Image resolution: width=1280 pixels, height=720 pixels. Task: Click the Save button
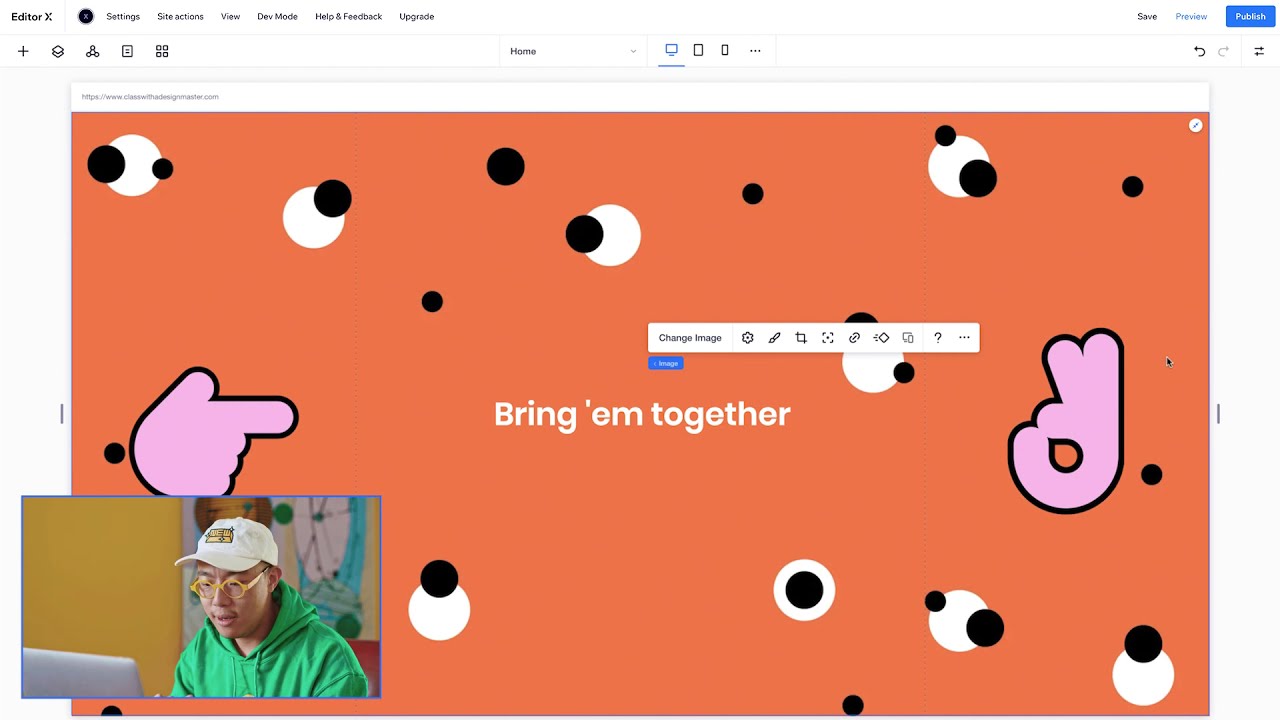point(1147,16)
